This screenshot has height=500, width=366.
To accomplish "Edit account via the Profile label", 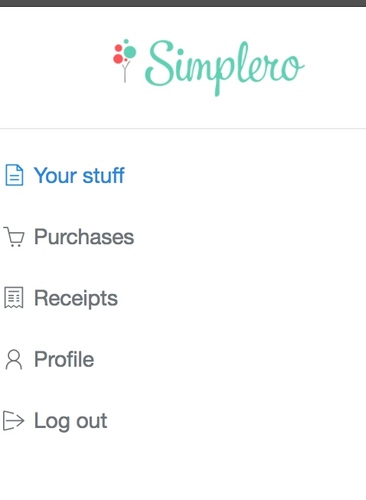I will tap(64, 359).
